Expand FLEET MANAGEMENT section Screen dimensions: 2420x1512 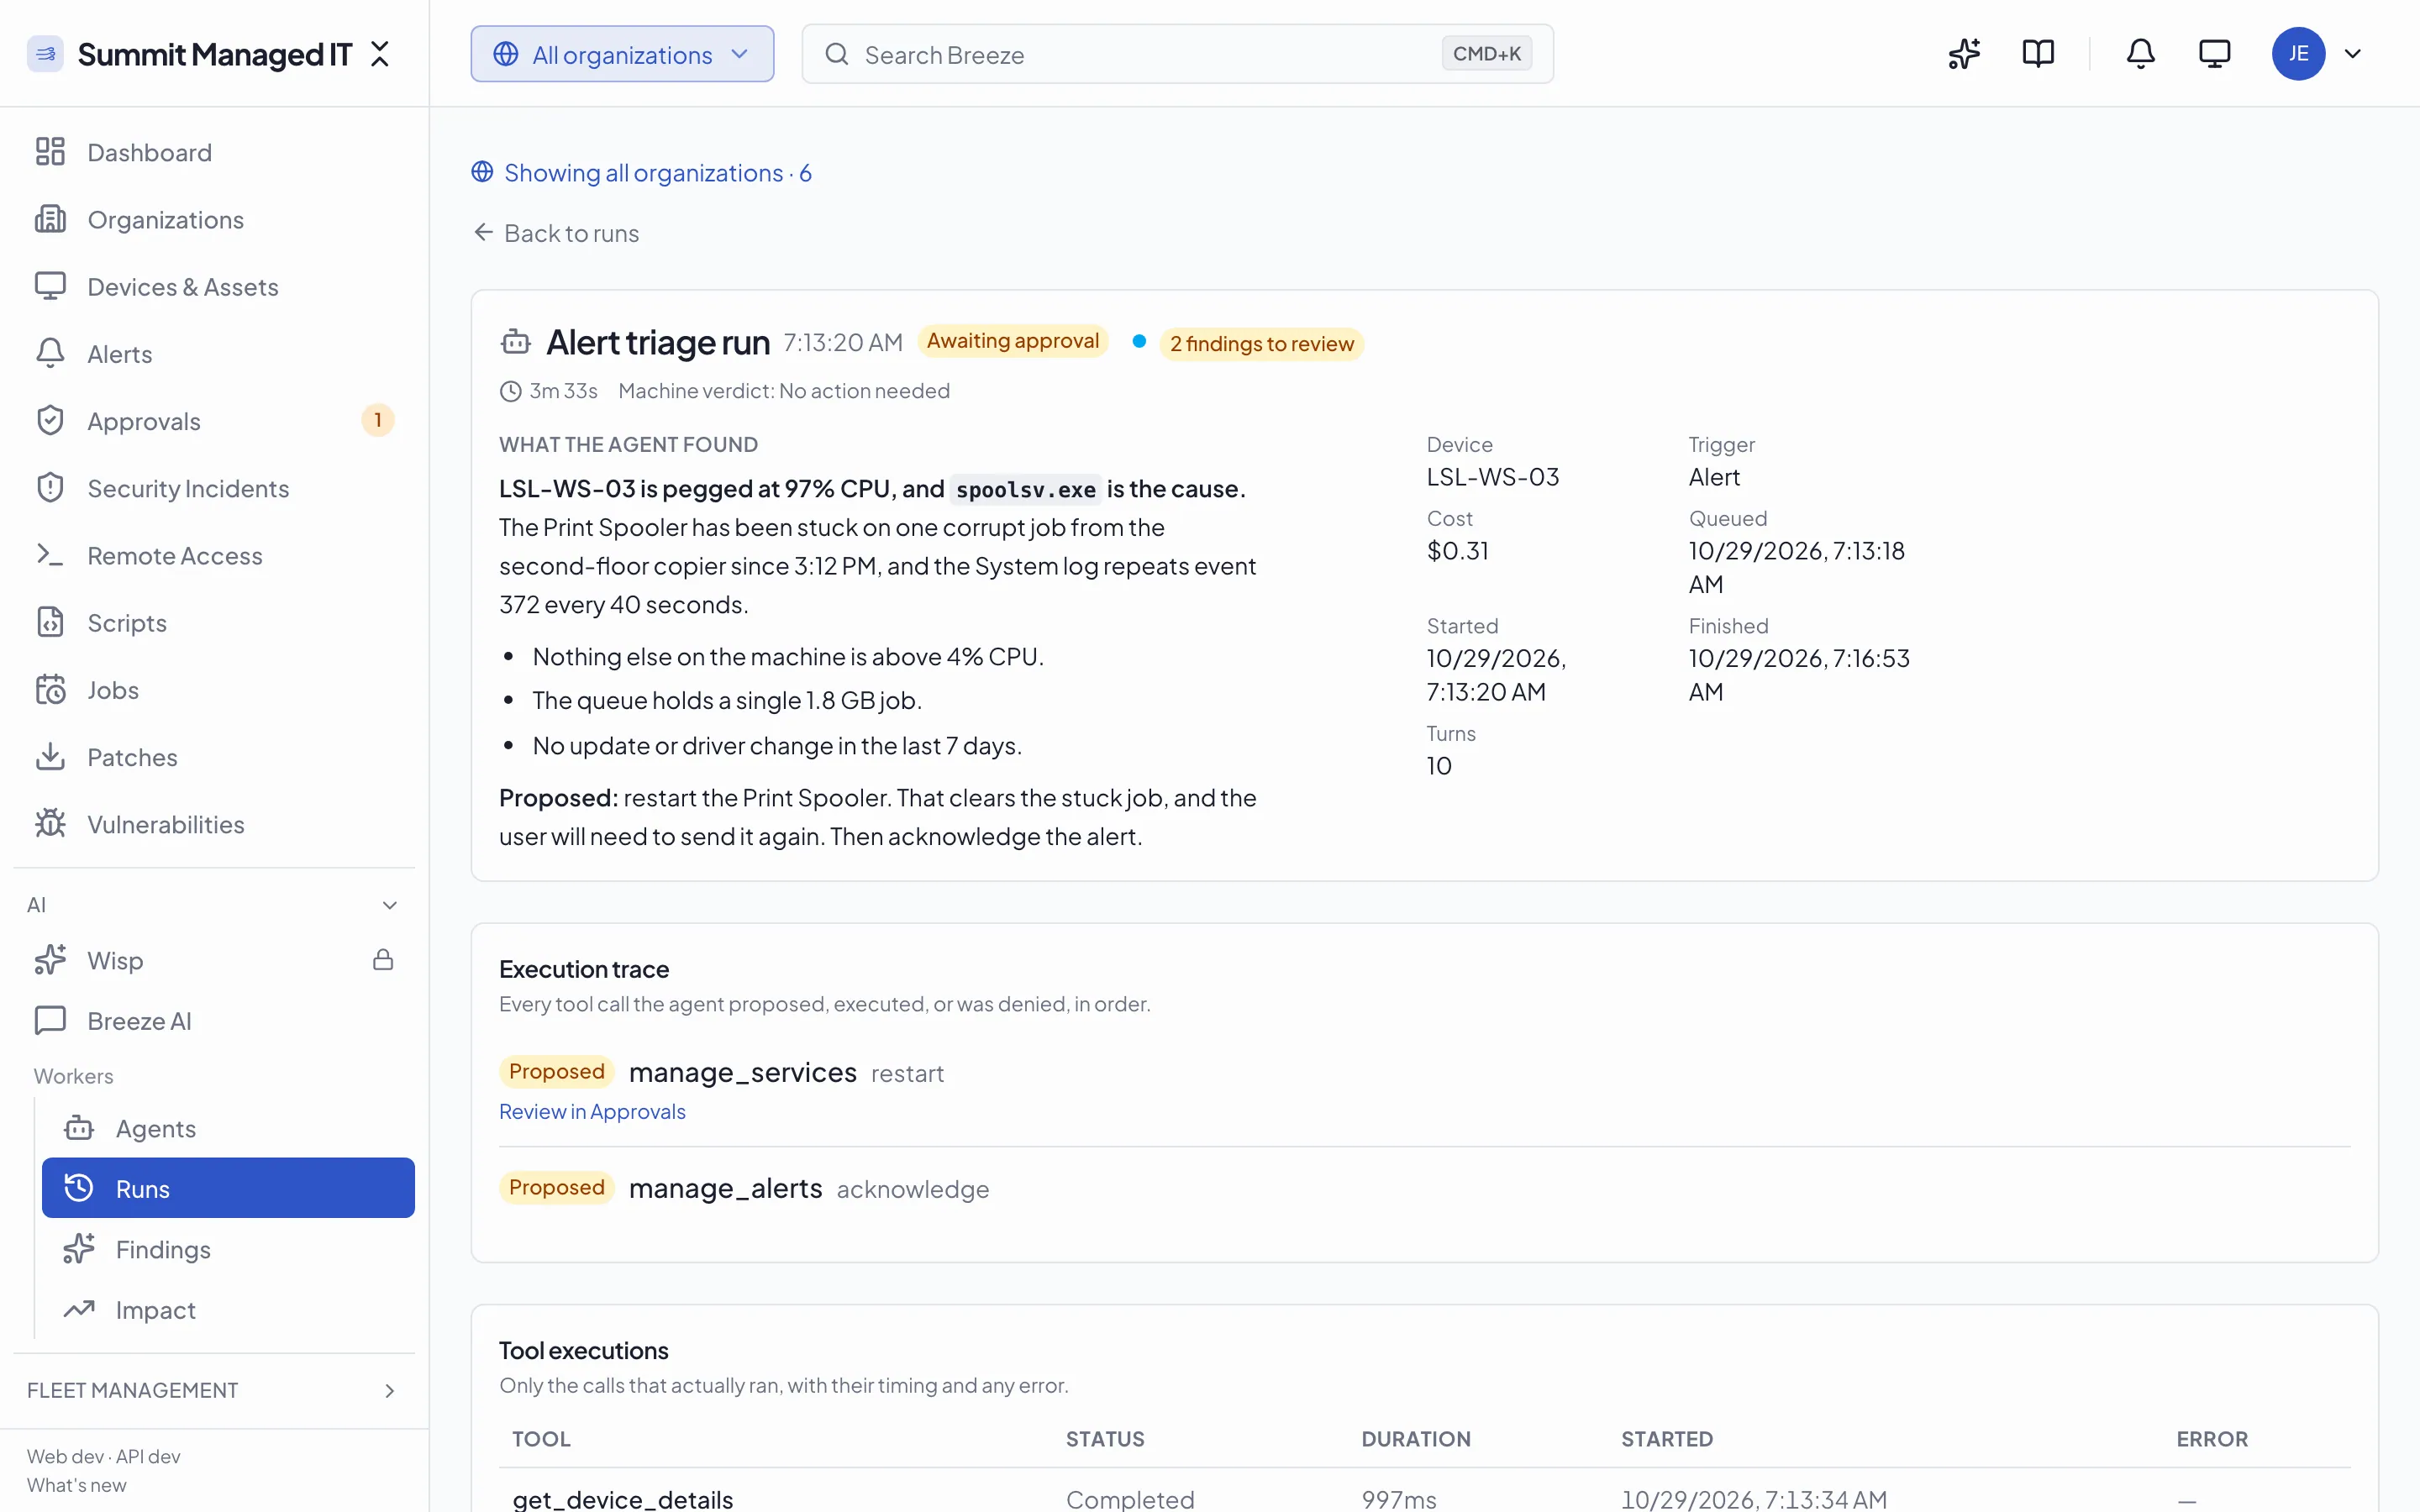[x=213, y=1390]
